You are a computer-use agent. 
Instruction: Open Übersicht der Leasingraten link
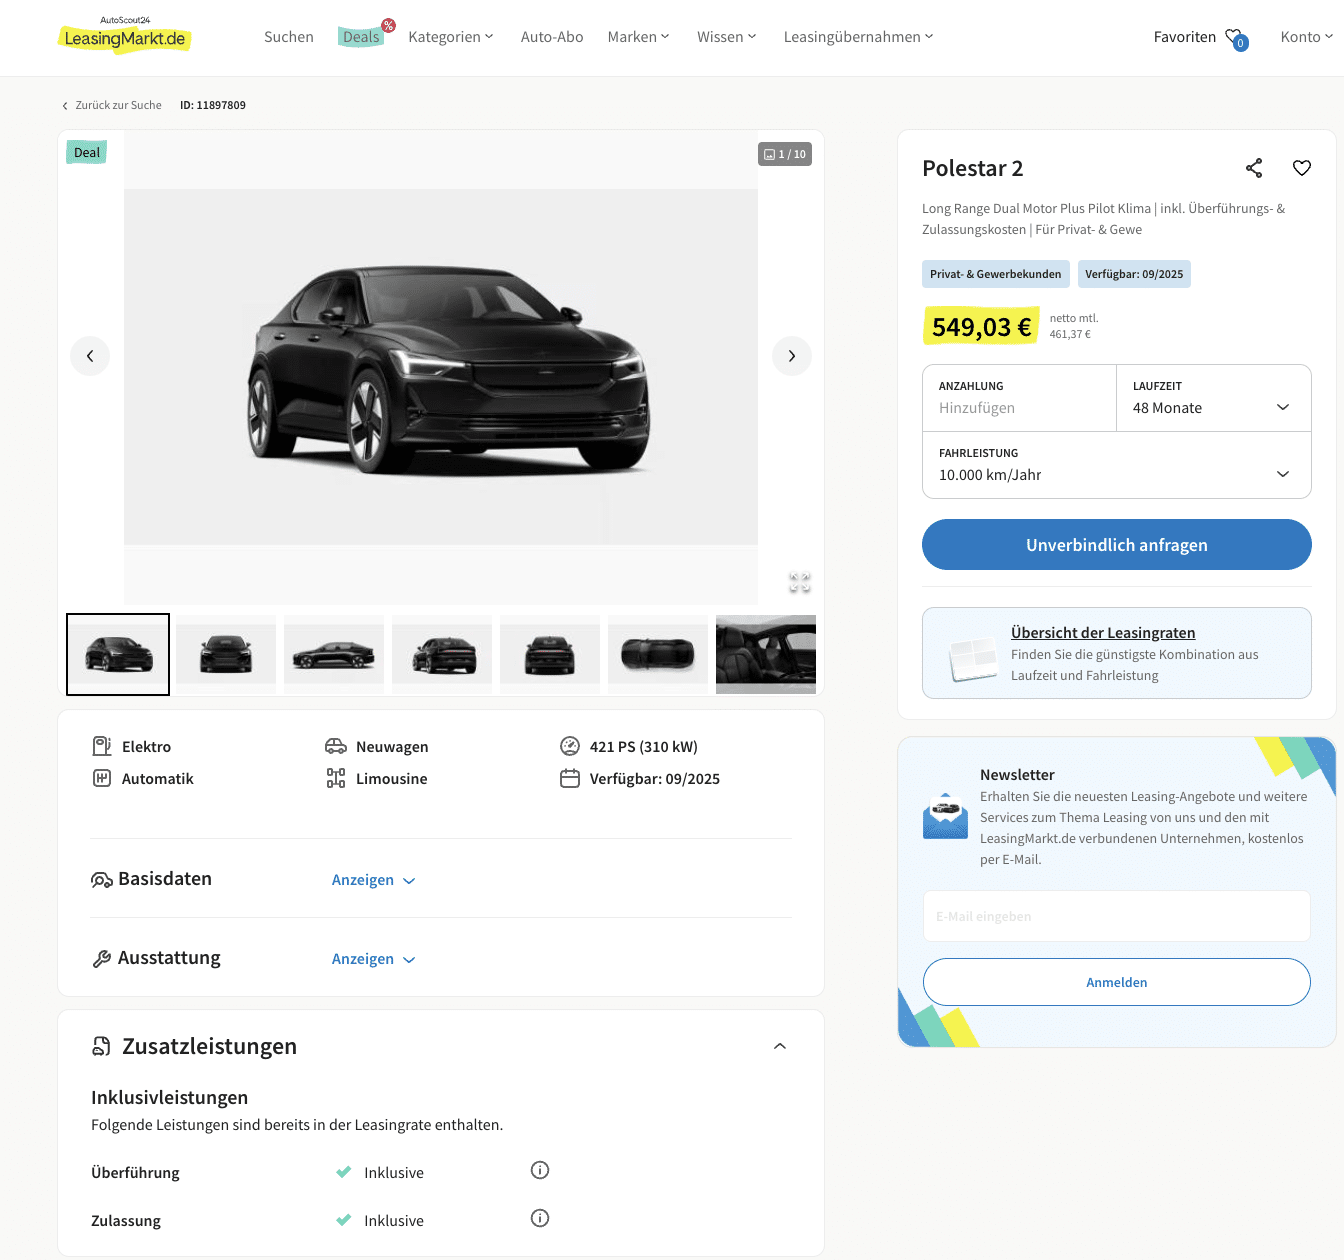1103,633
